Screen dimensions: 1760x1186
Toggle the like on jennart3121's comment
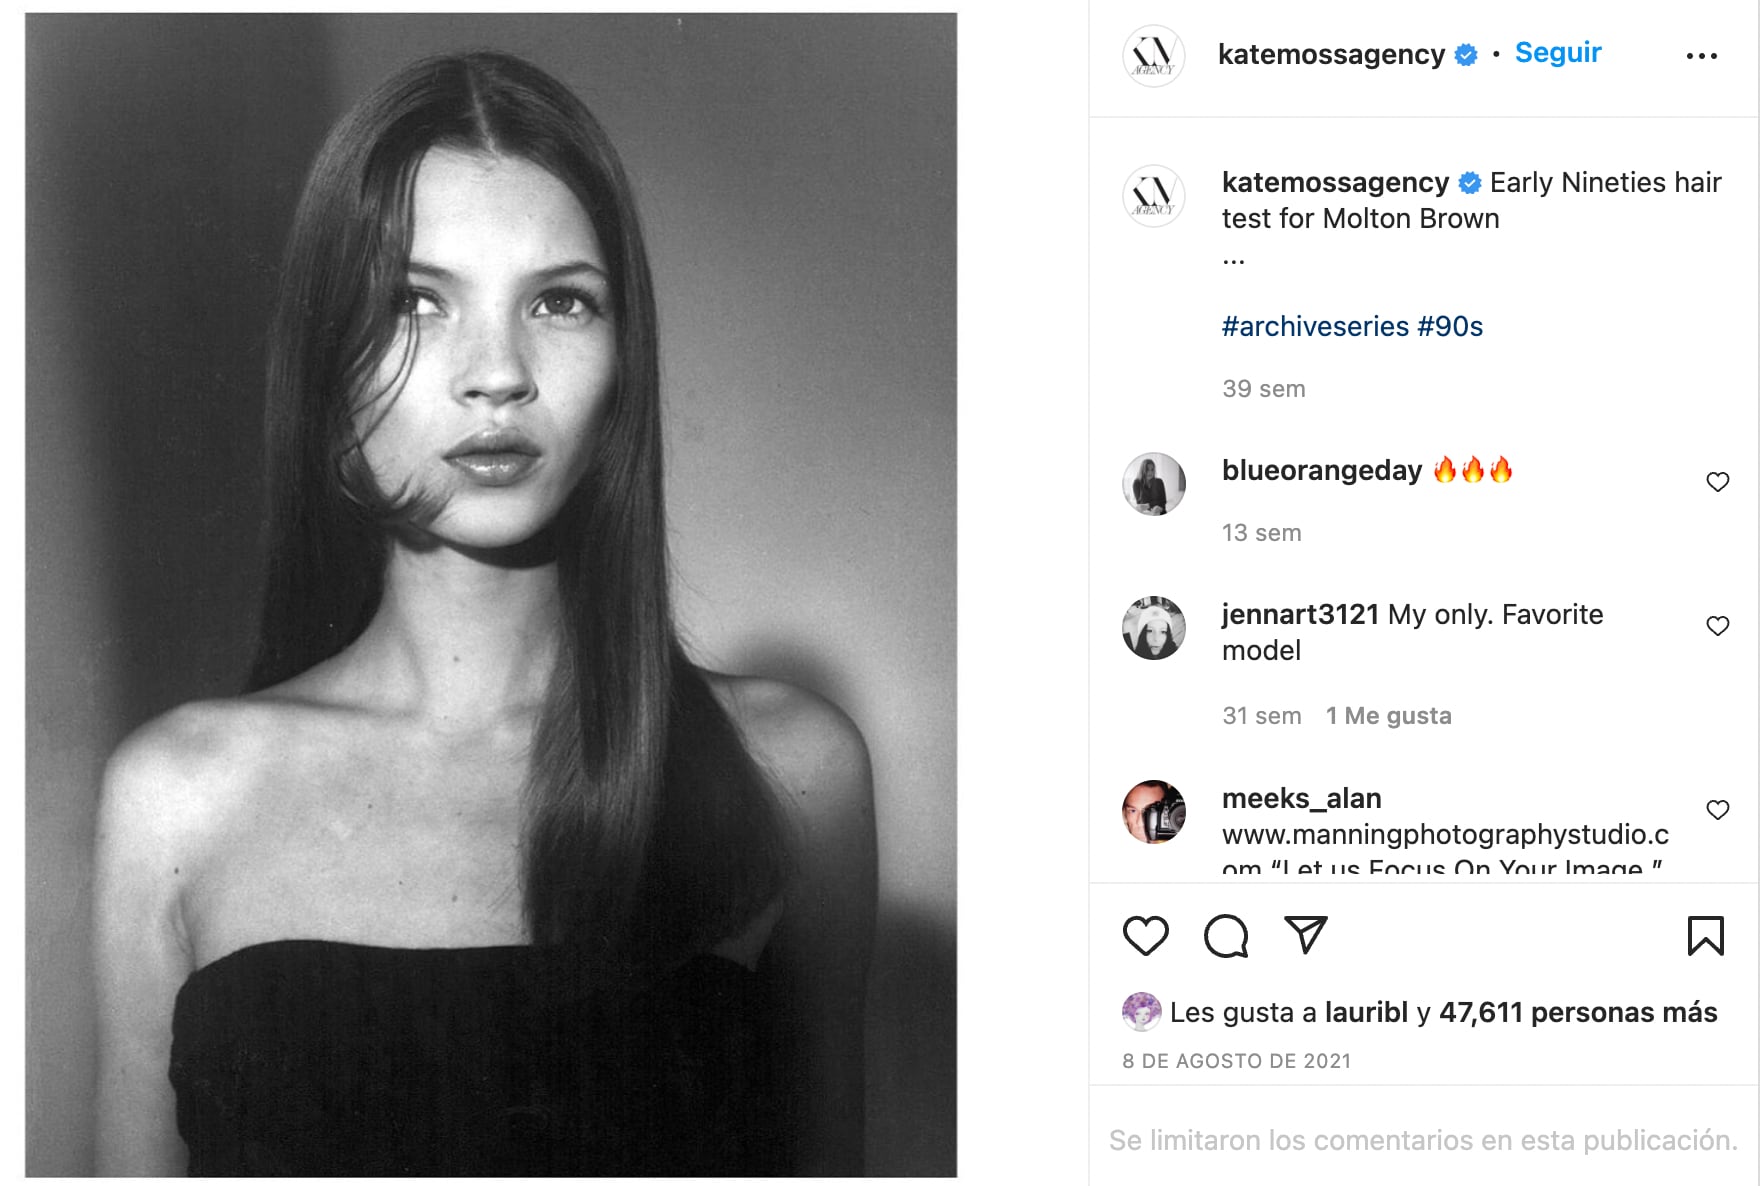(1719, 625)
